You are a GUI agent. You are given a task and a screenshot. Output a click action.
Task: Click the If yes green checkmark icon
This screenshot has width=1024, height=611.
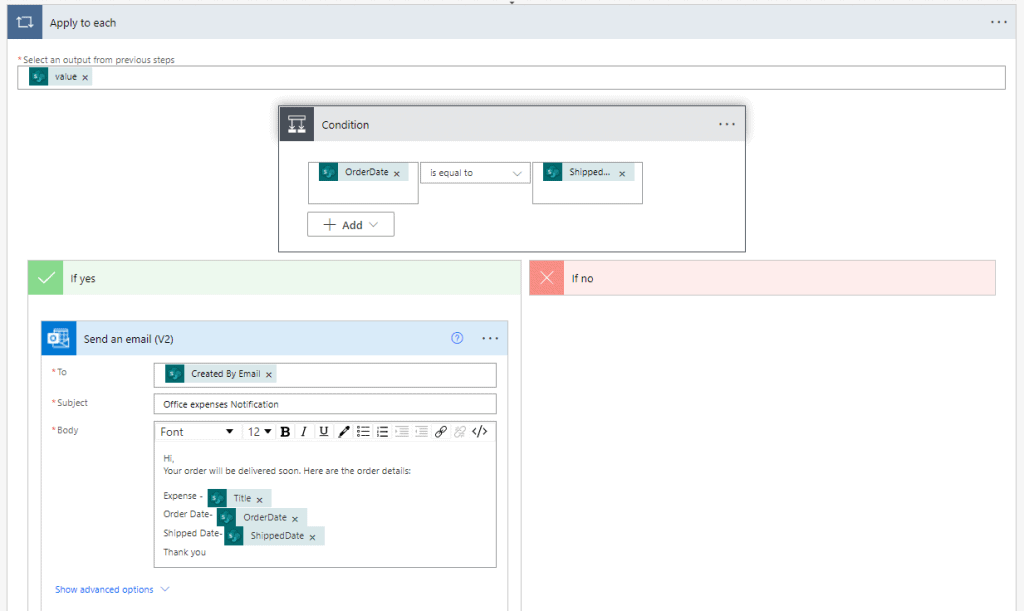coord(46,278)
